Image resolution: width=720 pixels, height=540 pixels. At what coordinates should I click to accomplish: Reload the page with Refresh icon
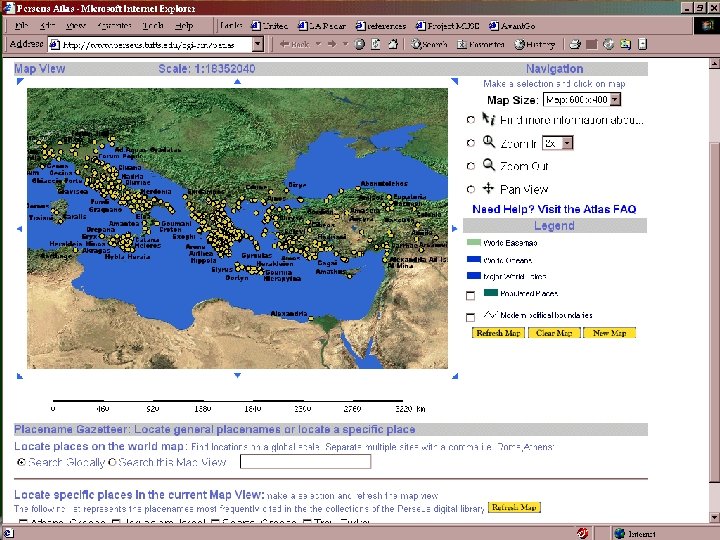point(376,44)
